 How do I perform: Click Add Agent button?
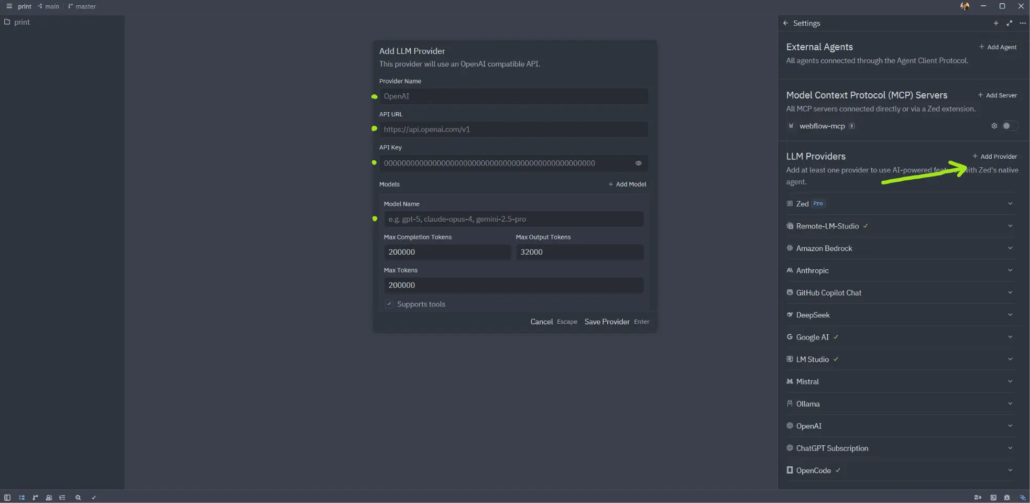(x=998, y=47)
